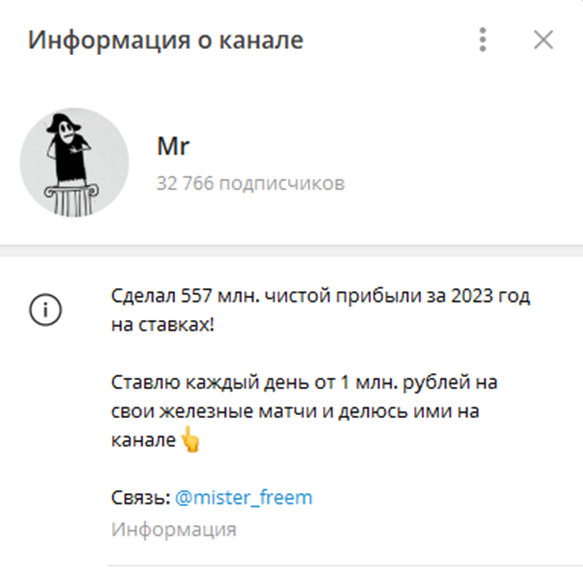
Task: Open the three-dot more options menu
Action: tap(482, 39)
